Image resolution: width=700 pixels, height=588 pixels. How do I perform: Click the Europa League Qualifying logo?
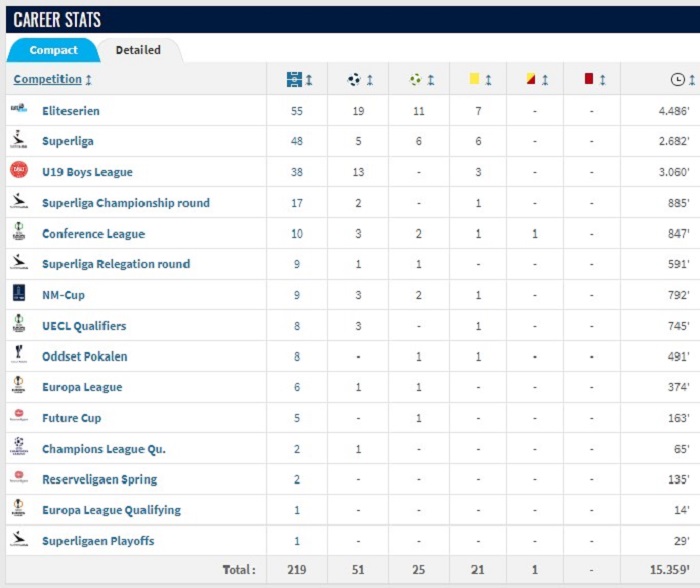coord(19,508)
